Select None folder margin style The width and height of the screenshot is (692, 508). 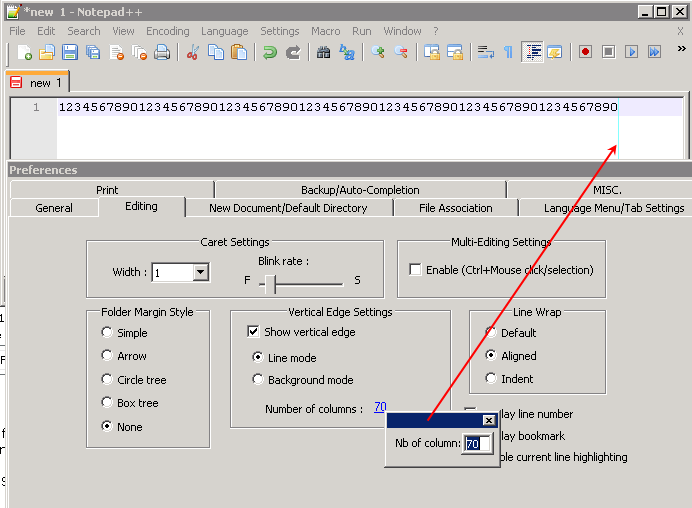coord(107,426)
